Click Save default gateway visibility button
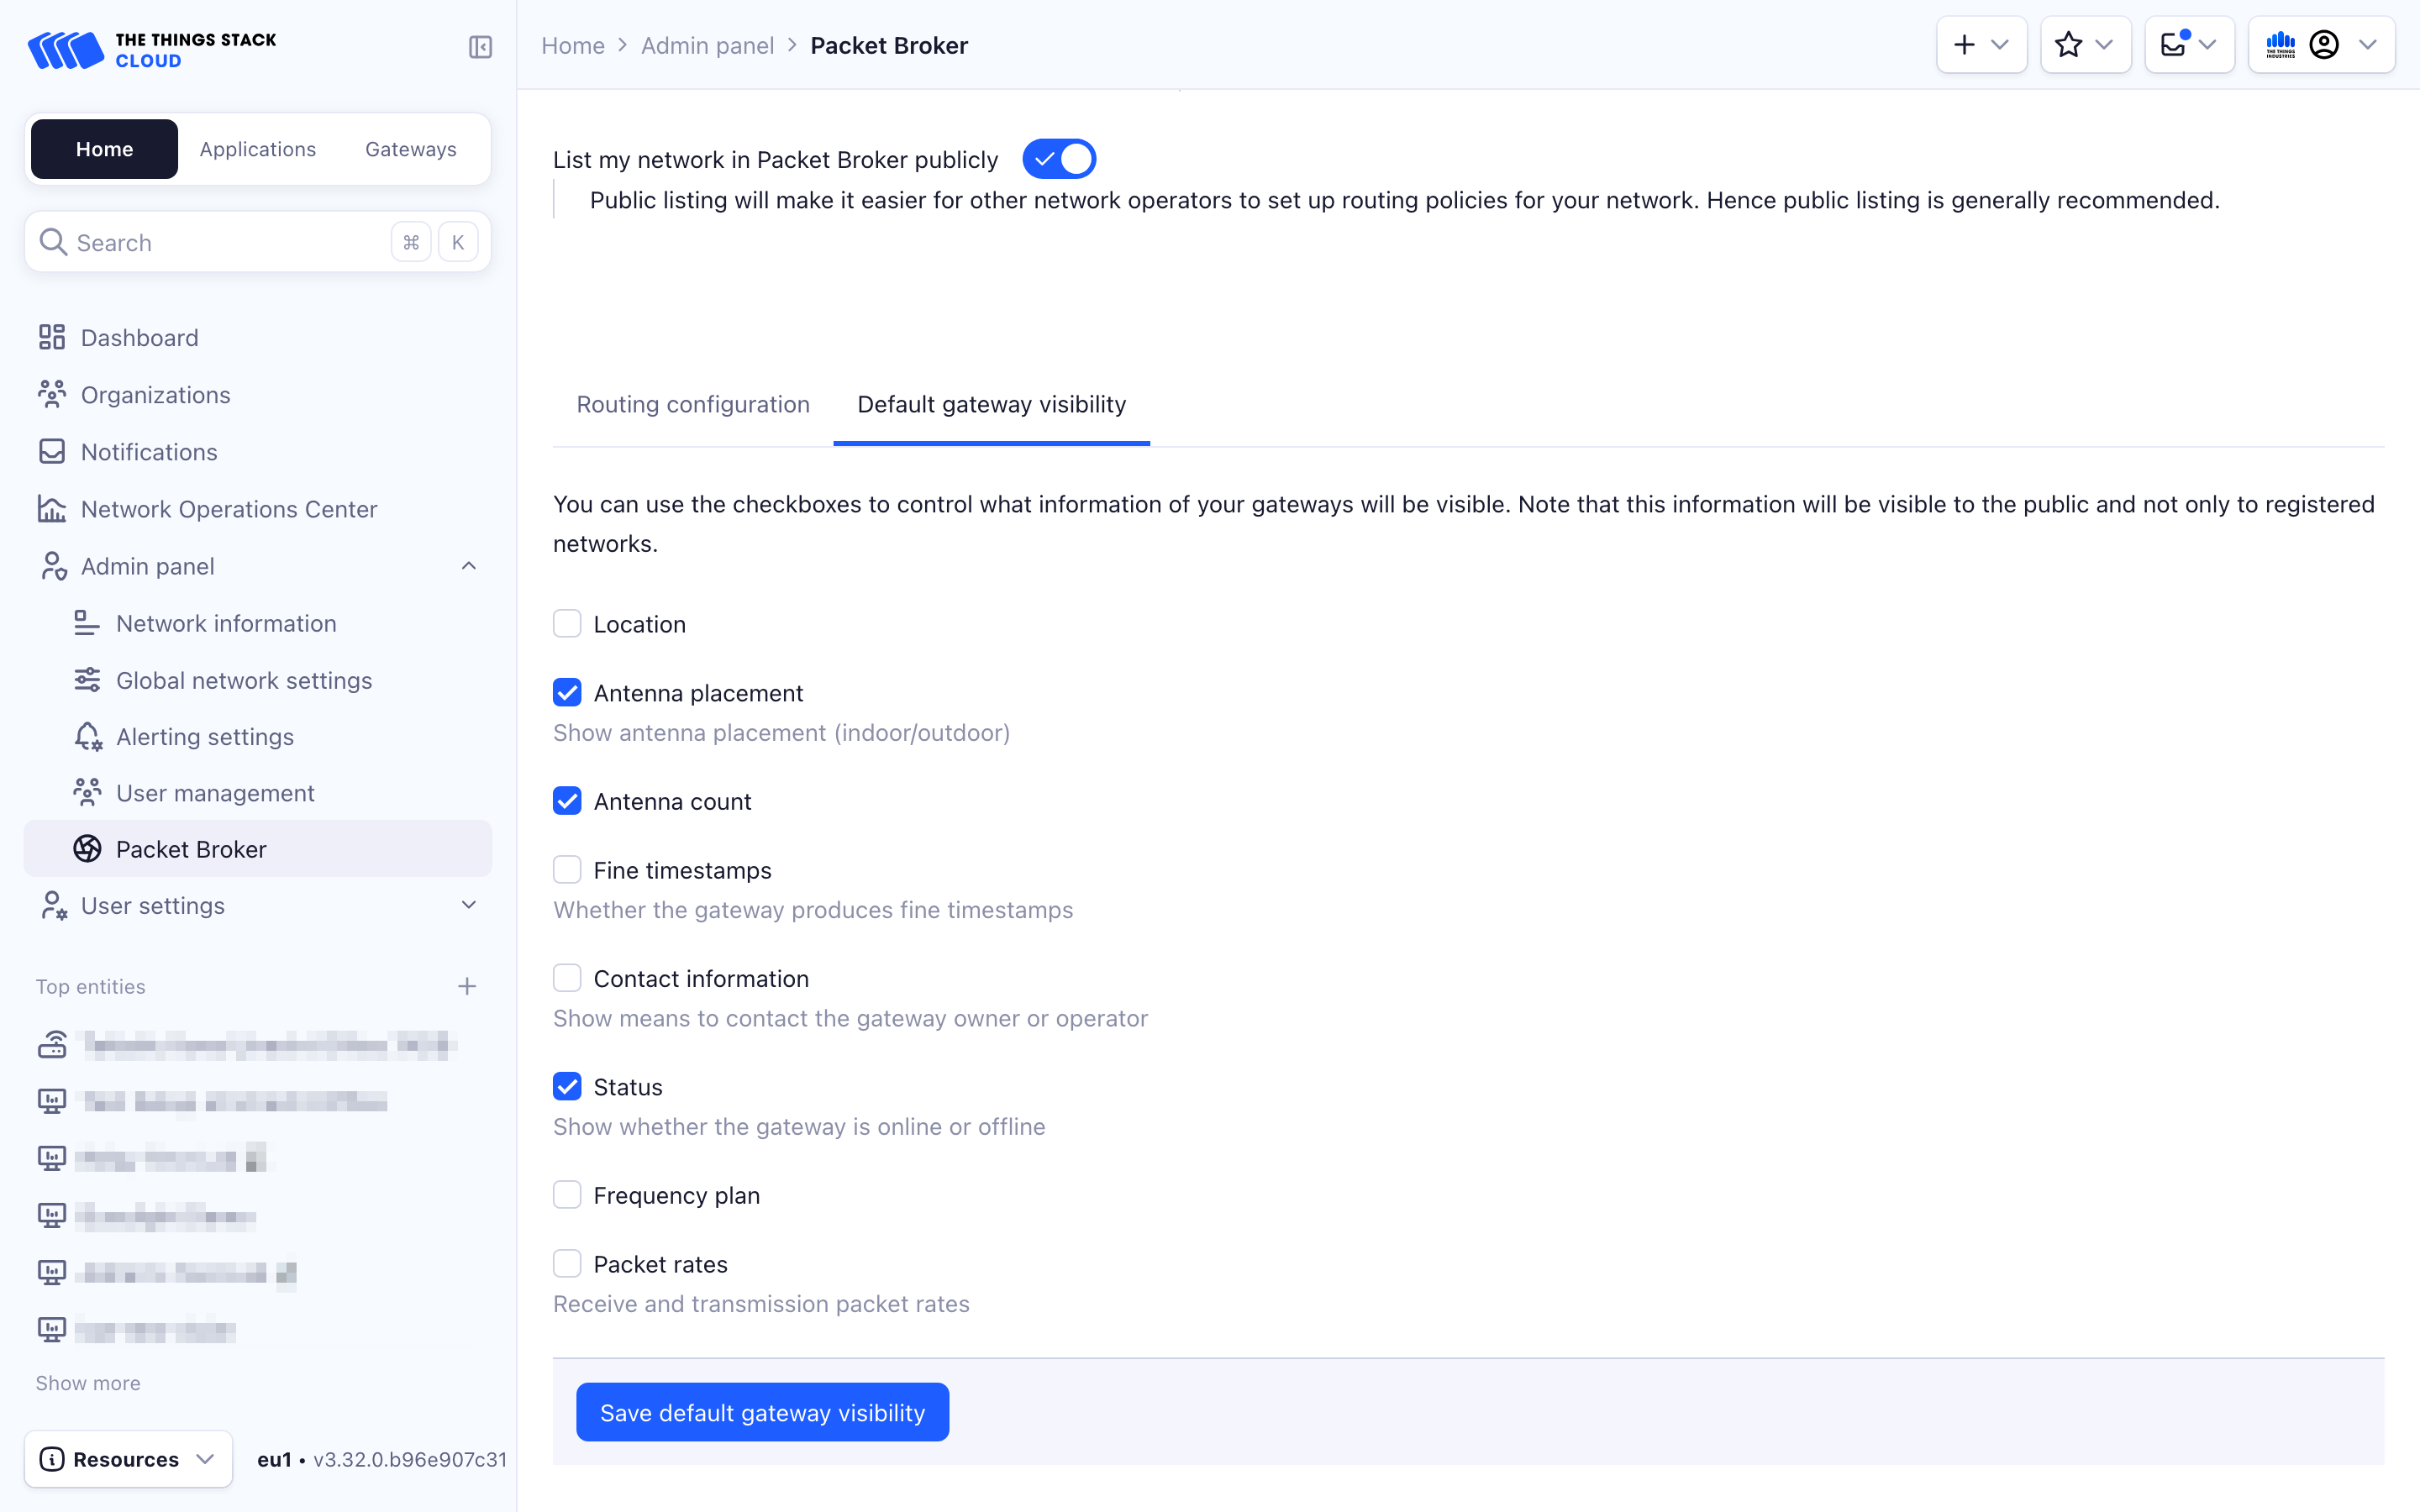 [761, 1413]
